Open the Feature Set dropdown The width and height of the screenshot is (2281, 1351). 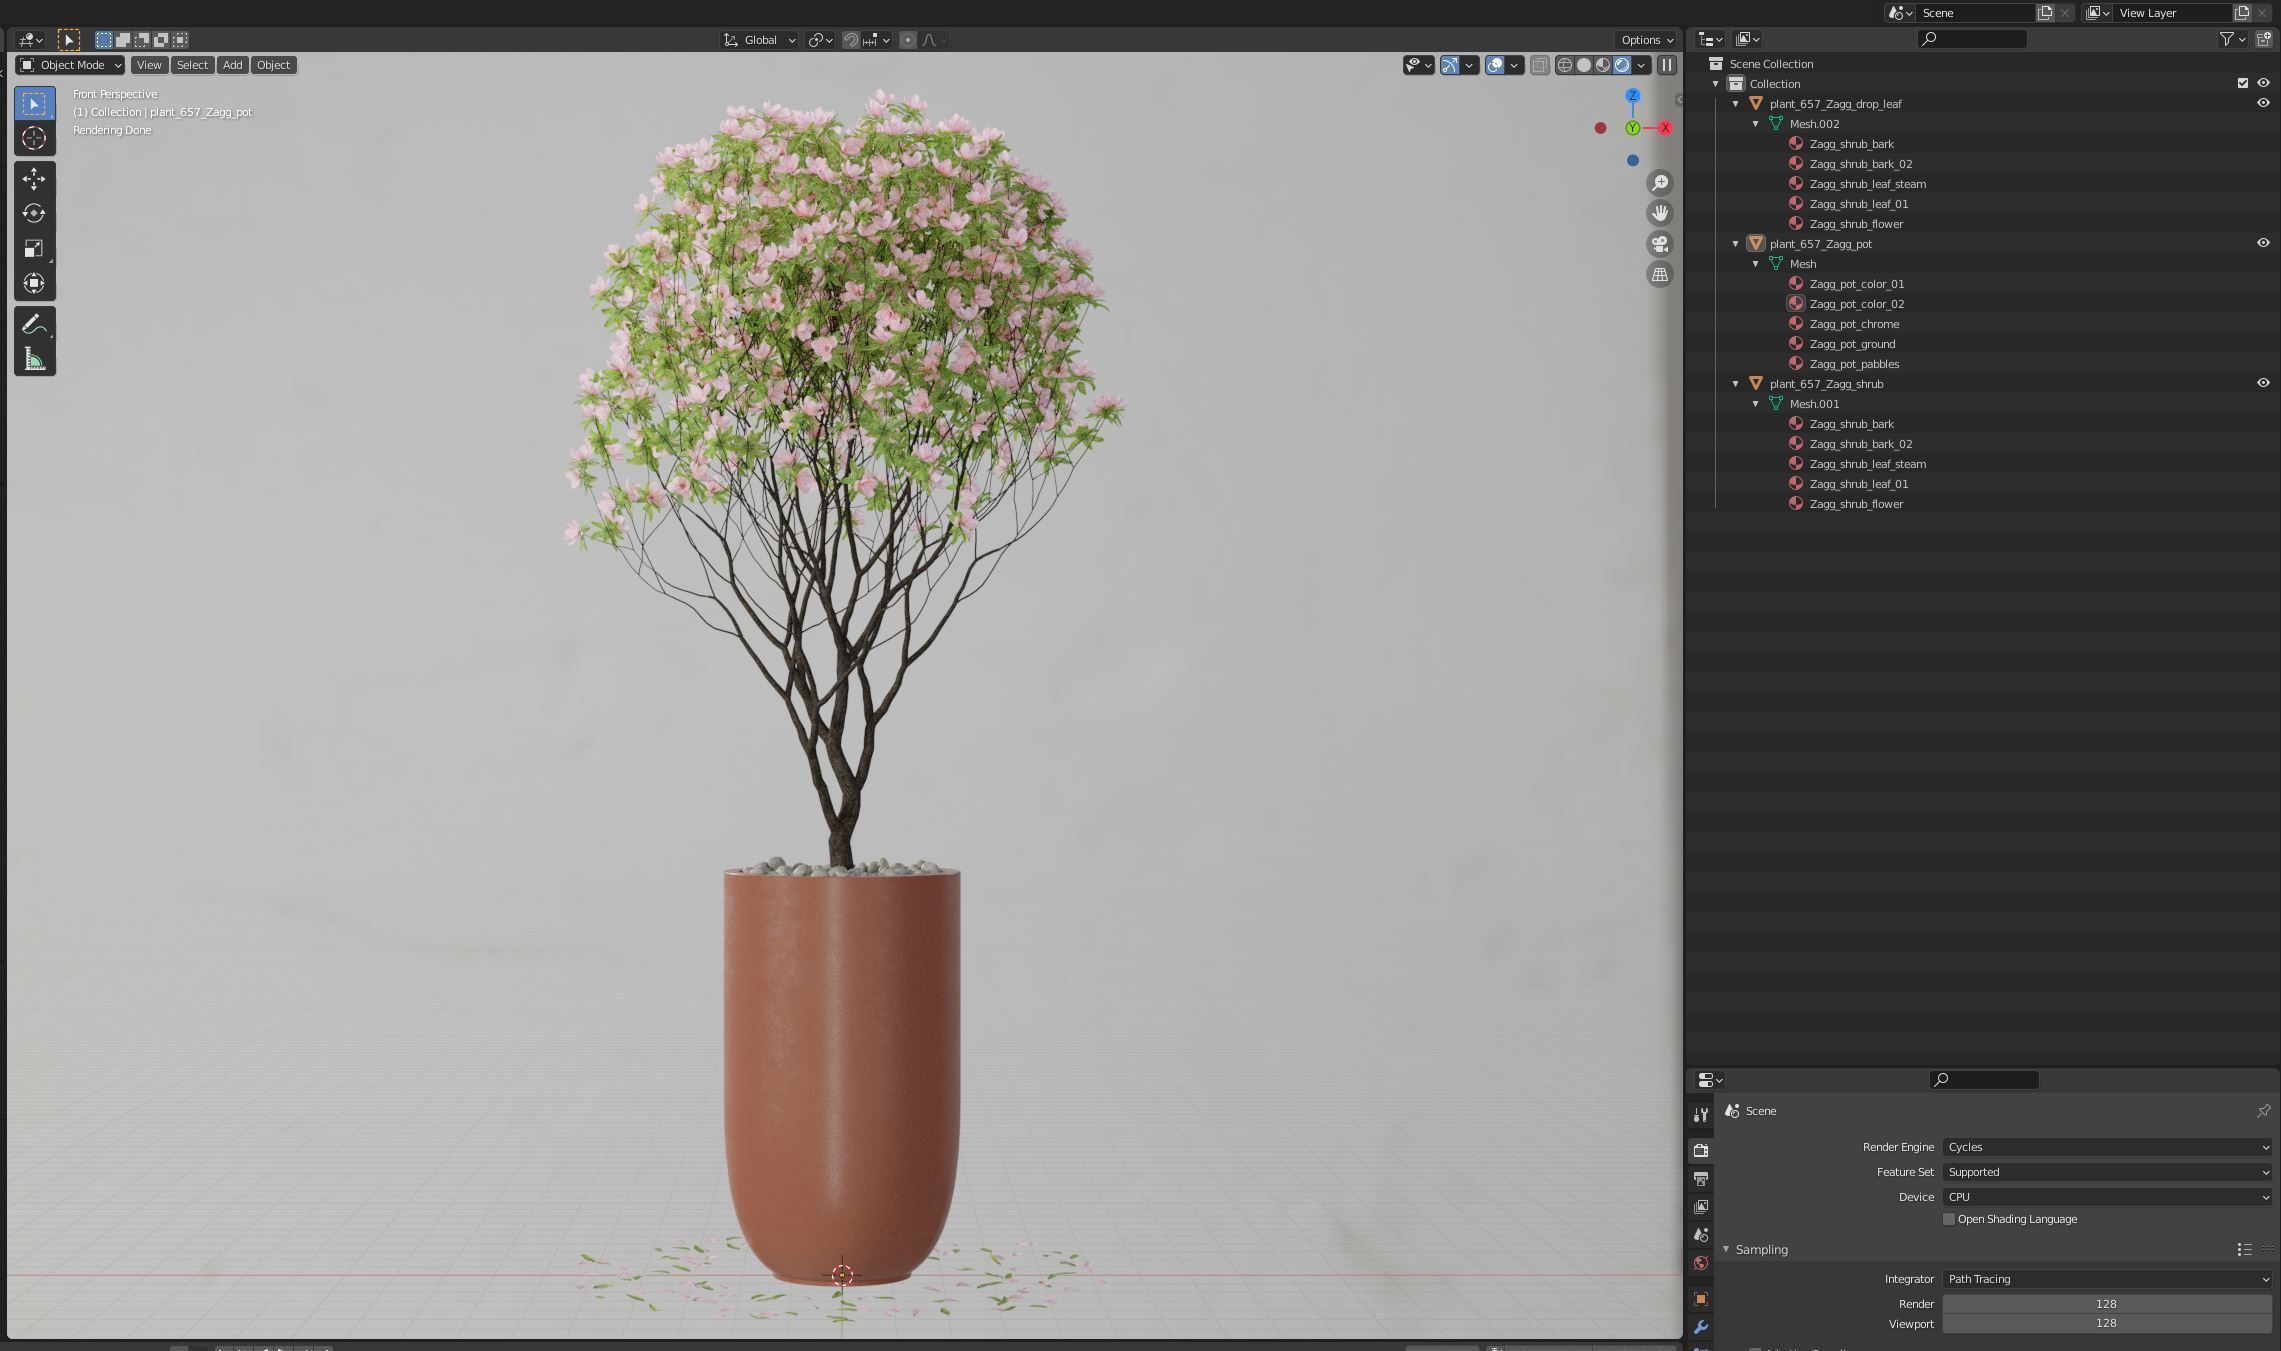[2107, 1173]
